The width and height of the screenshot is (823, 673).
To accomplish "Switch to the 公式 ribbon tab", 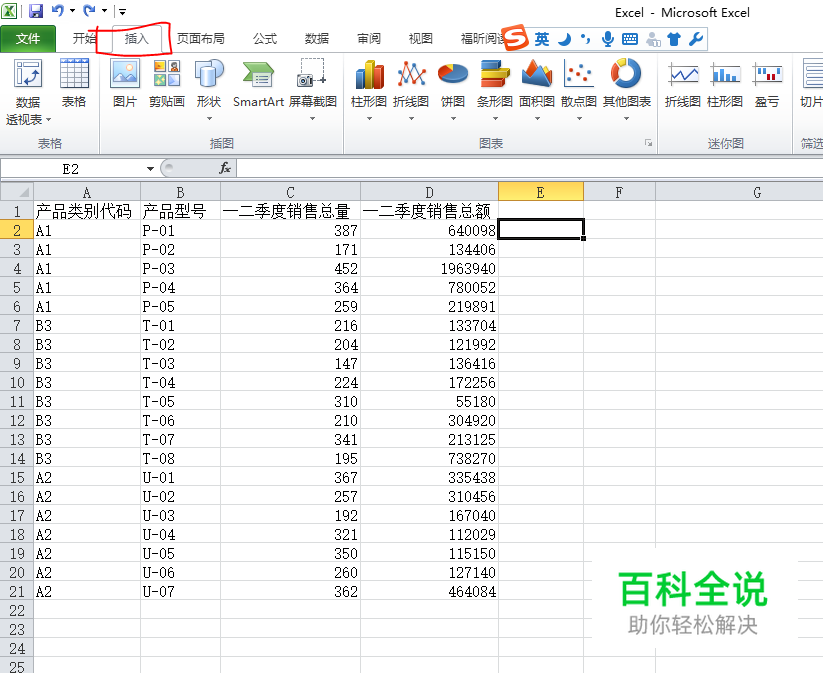I will pyautogui.click(x=265, y=38).
